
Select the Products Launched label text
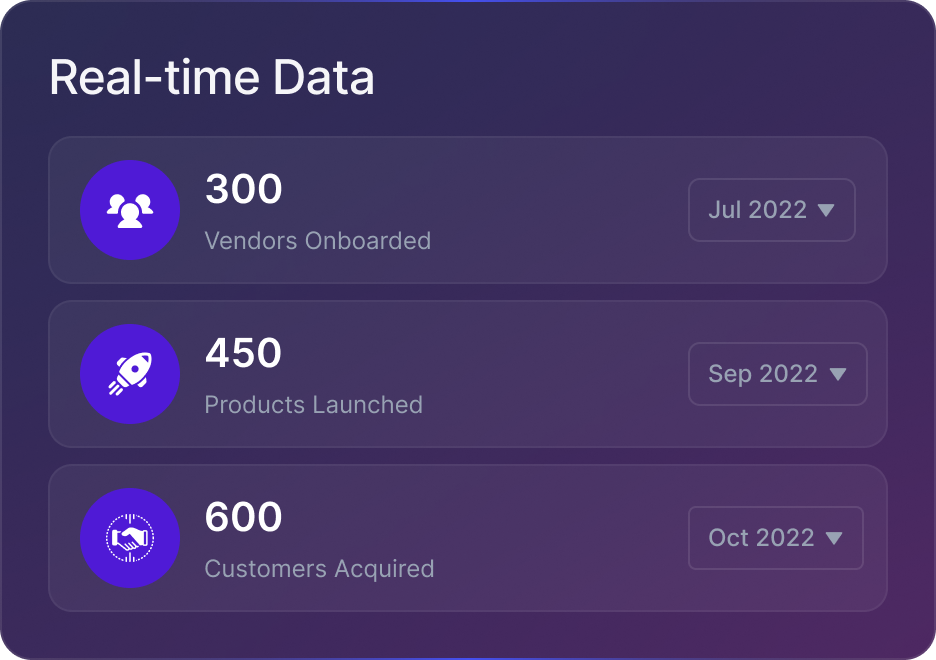314,405
